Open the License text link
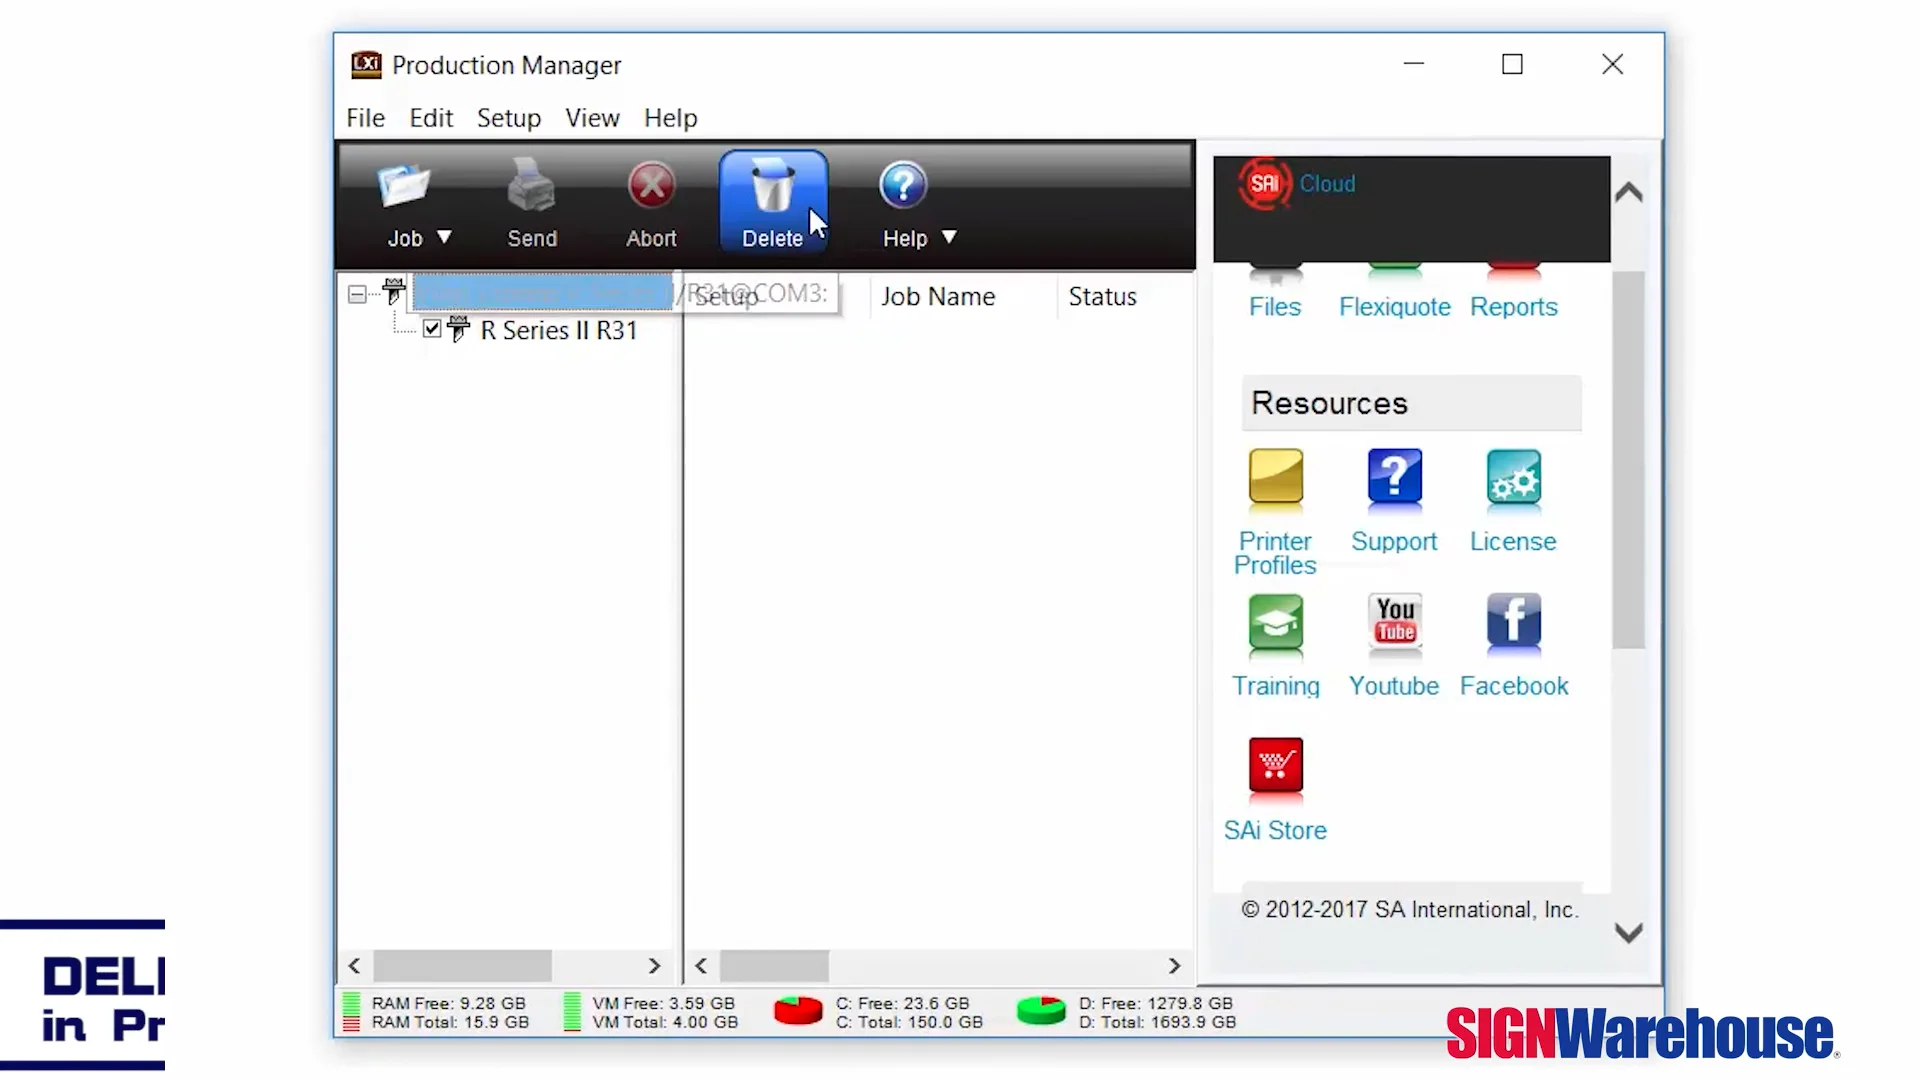Viewport: 1920px width, 1080px height. click(x=1513, y=542)
